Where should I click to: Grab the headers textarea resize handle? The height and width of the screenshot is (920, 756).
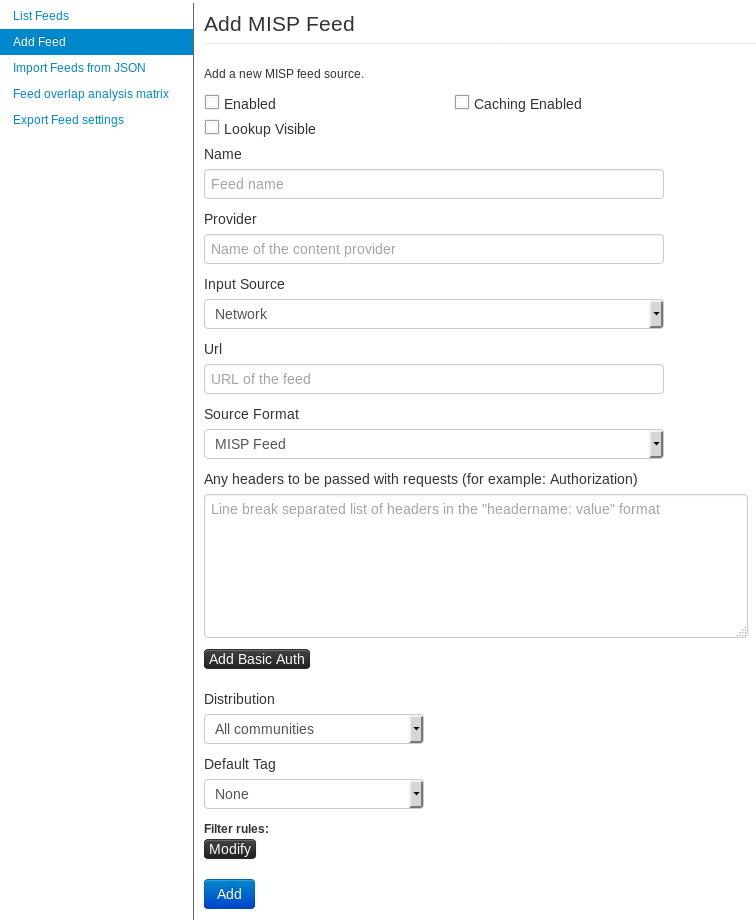point(741,632)
